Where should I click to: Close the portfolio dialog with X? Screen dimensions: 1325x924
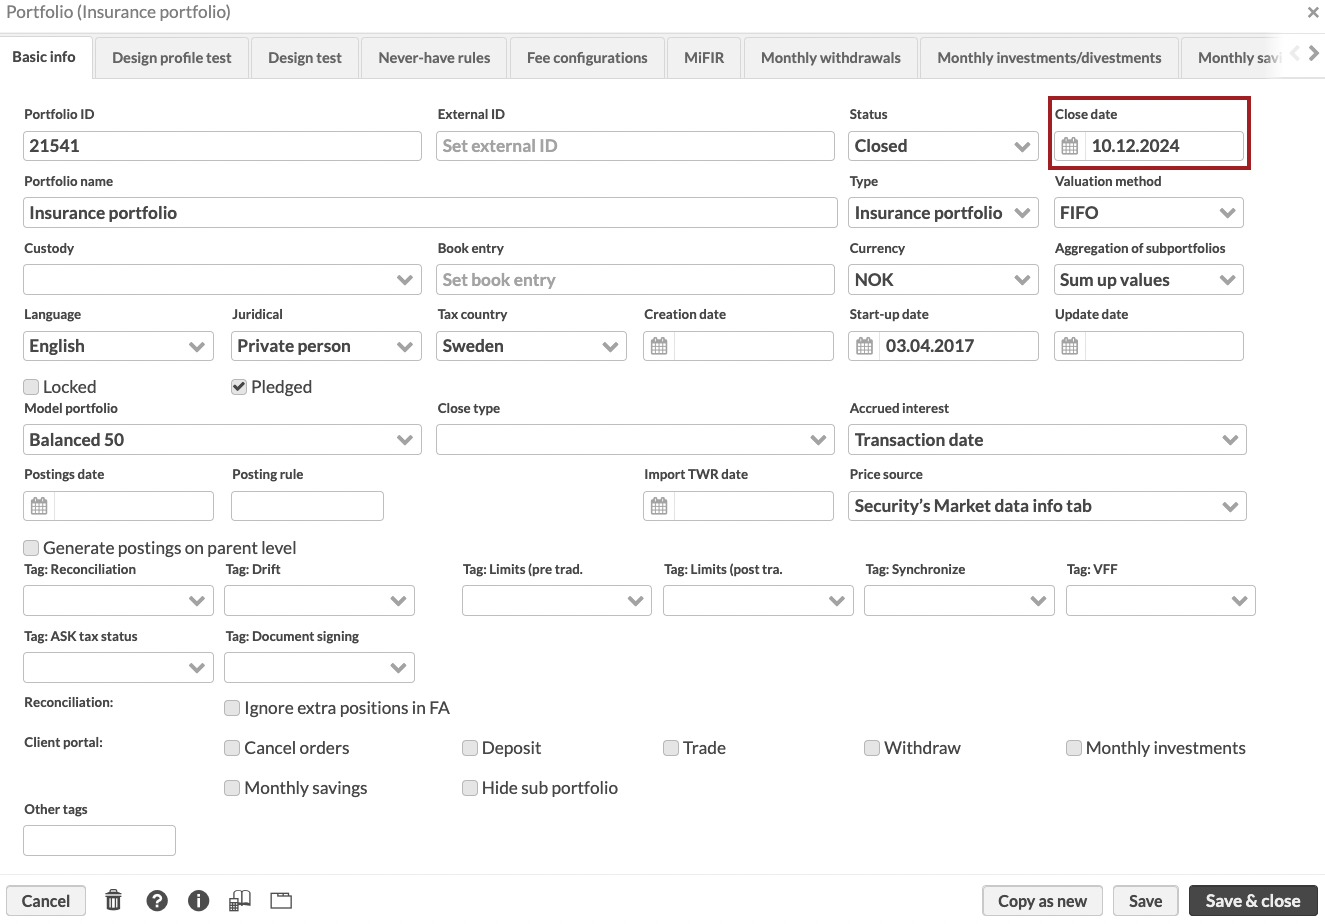coord(1313,12)
